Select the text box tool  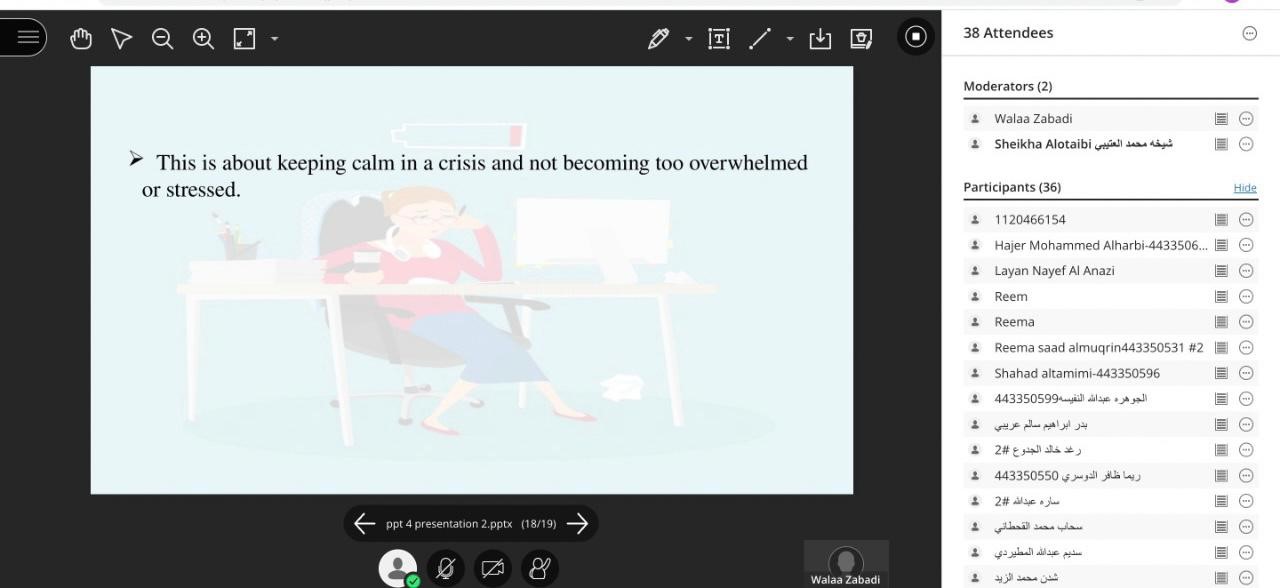[719, 38]
